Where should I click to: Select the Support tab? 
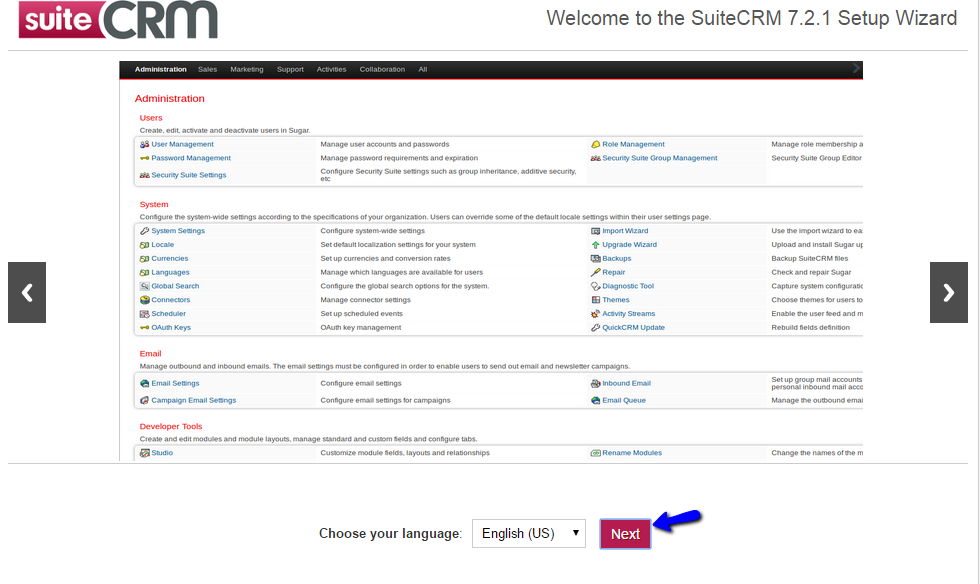point(290,69)
